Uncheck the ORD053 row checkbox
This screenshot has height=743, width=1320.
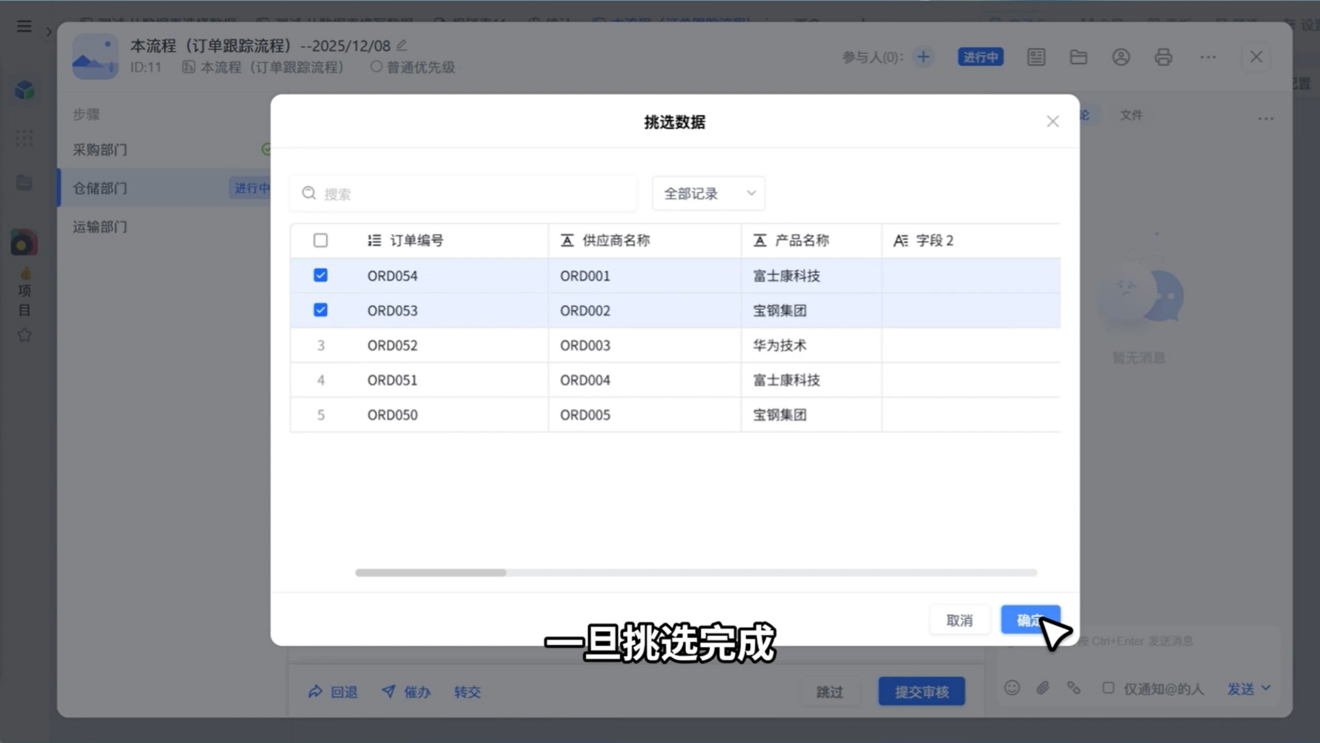pos(320,310)
